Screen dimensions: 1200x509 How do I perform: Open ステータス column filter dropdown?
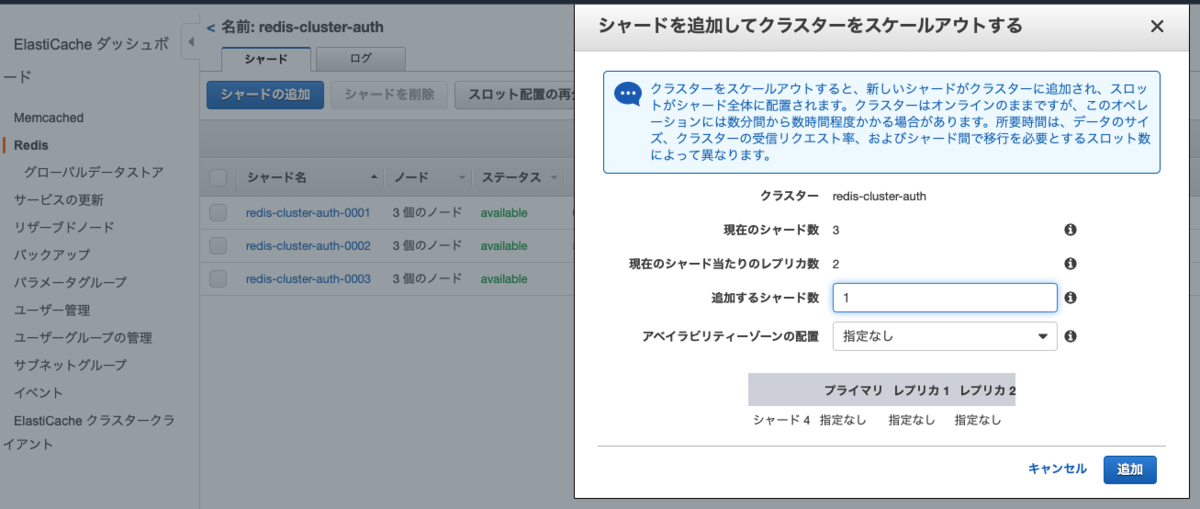pyautogui.click(x=553, y=178)
